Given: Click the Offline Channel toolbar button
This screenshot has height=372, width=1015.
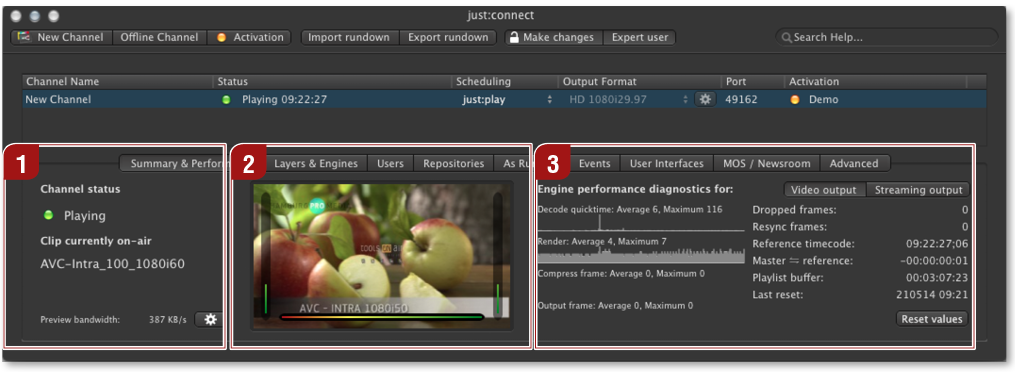Looking at the screenshot, I should coord(160,38).
